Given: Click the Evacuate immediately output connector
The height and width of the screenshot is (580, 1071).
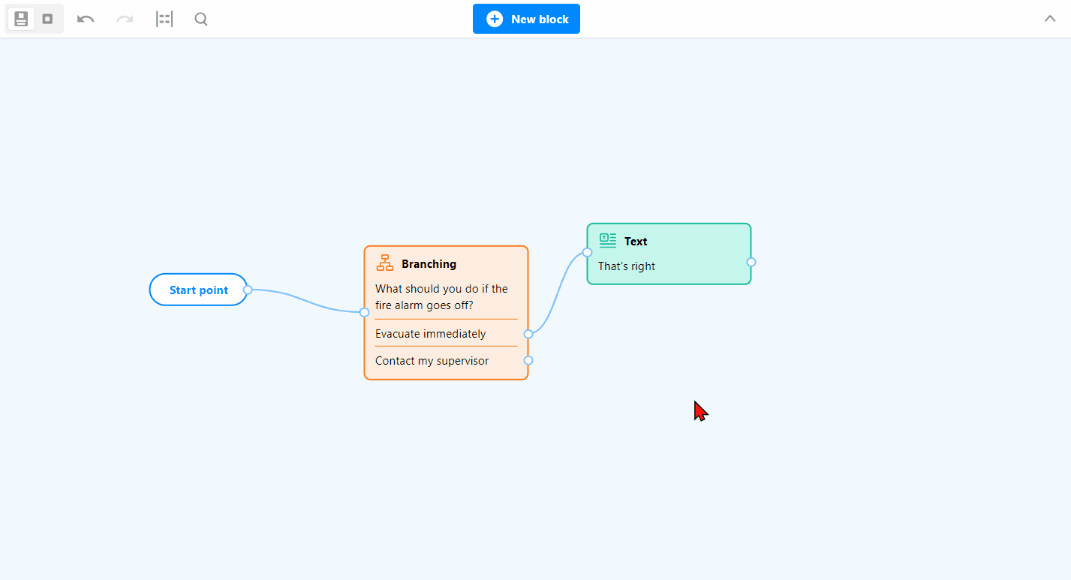Looking at the screenshot, I should [x=529, y=334].
